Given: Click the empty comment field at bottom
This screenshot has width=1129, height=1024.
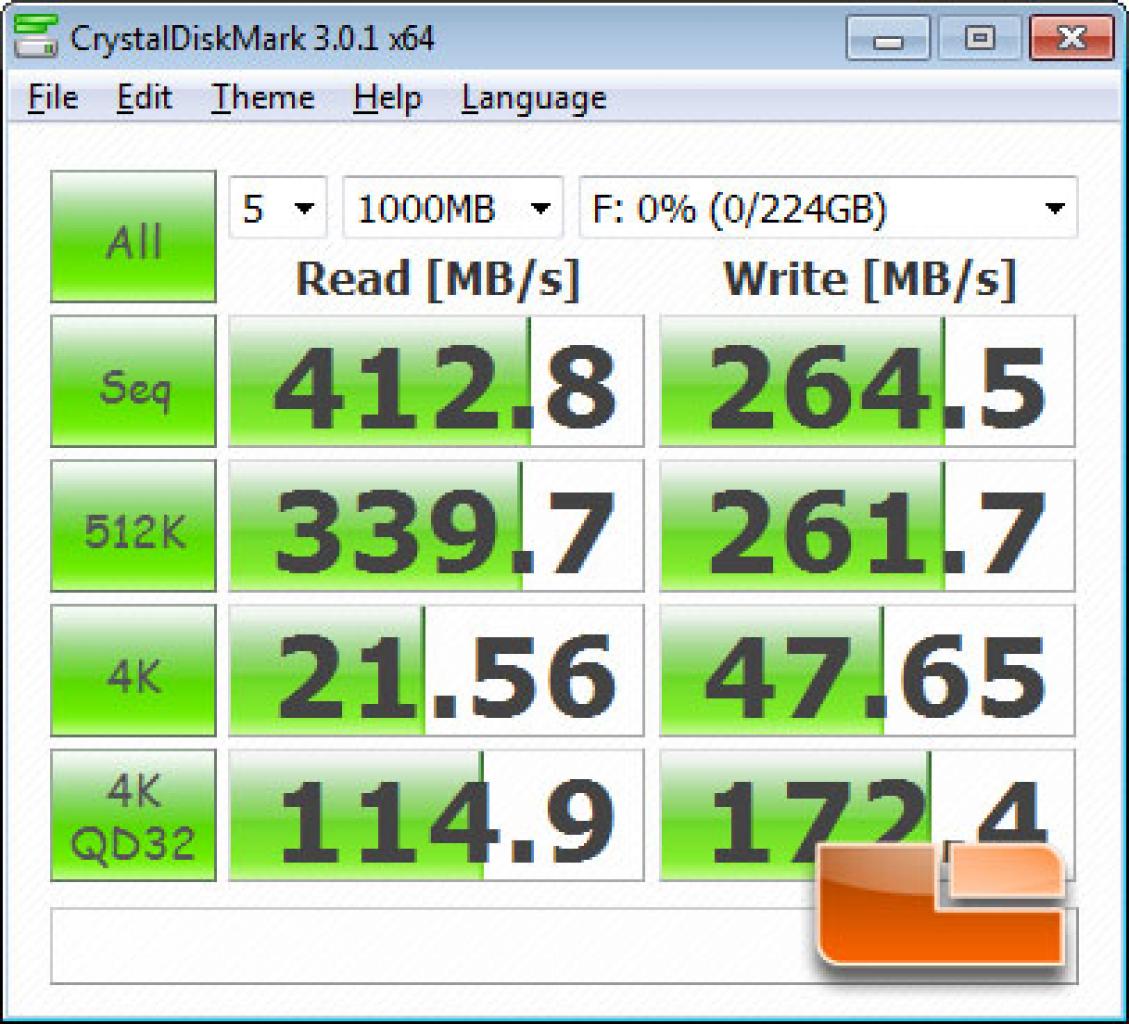Looking at the screenshot, I should tap(432, 946).
